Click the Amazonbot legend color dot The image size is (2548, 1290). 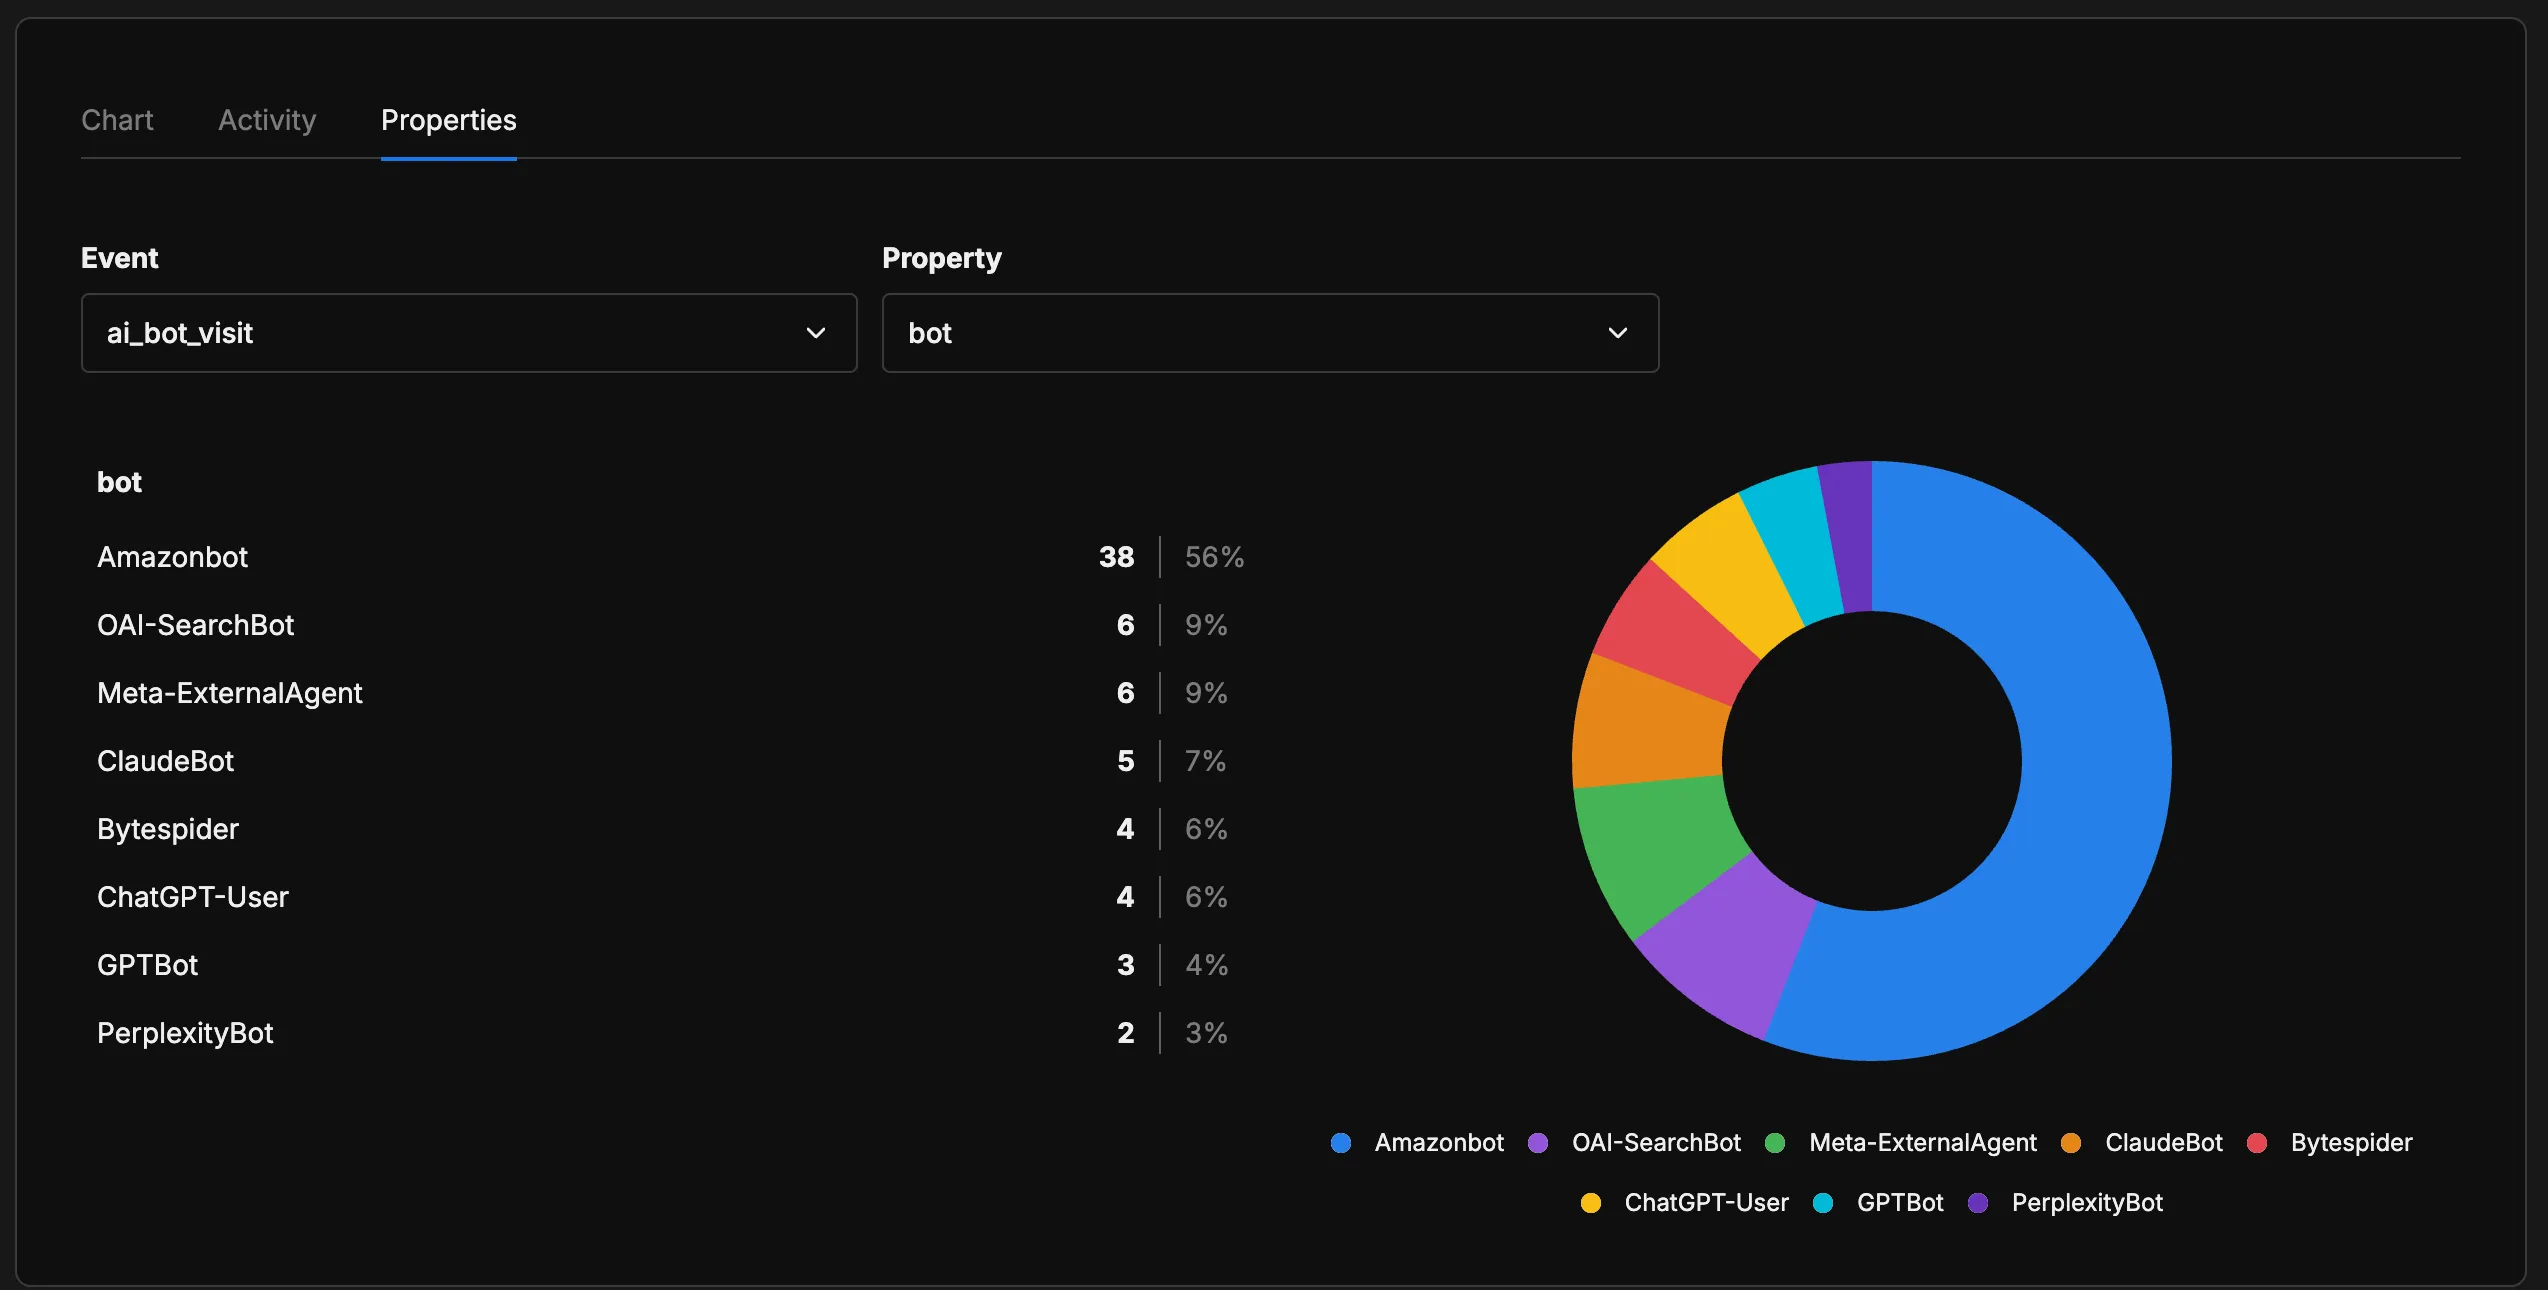point(1340,1143)
